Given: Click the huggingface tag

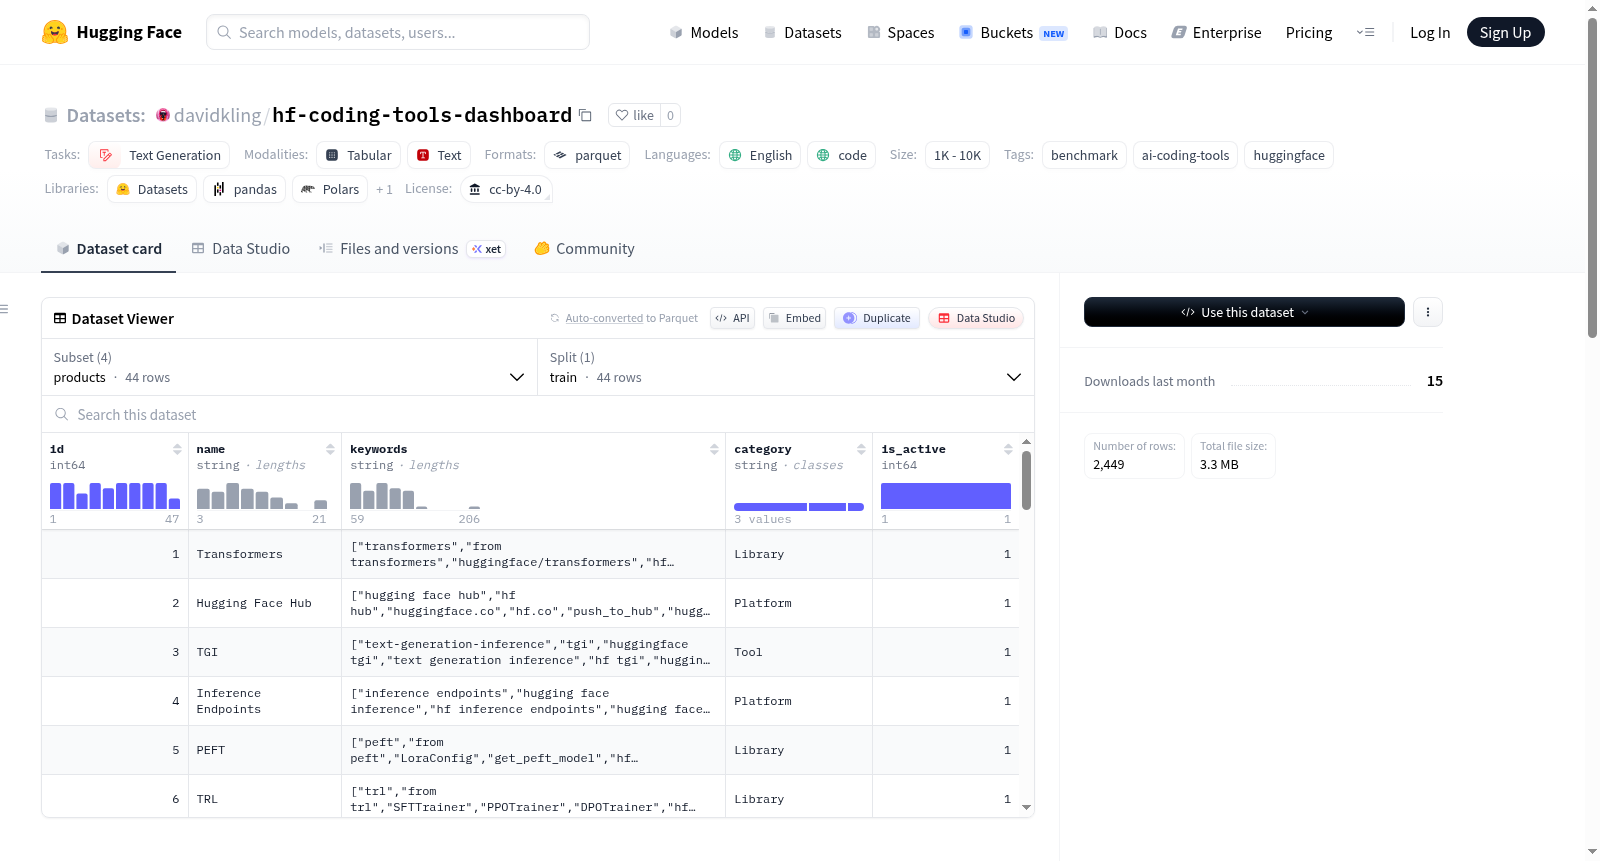Looking at the screenshot, I should (1289, 155).
